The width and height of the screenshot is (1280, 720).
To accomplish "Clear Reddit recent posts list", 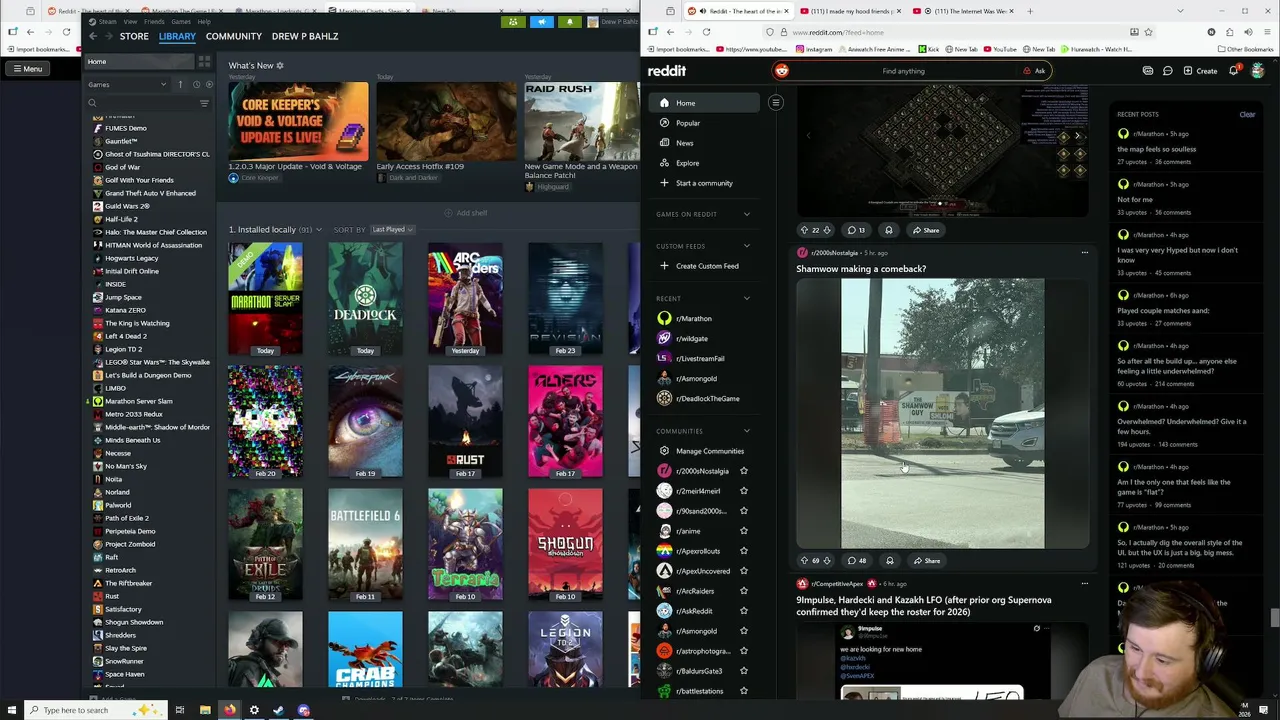I will (1247, 114).
